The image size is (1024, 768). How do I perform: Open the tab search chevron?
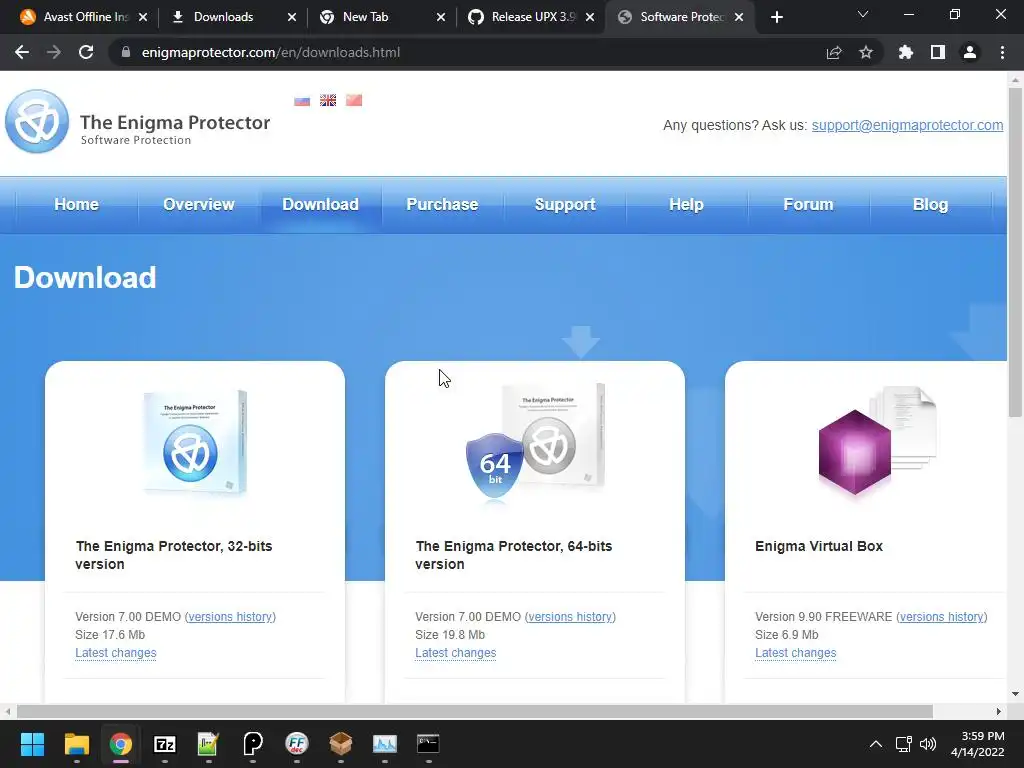pos(863,14)
